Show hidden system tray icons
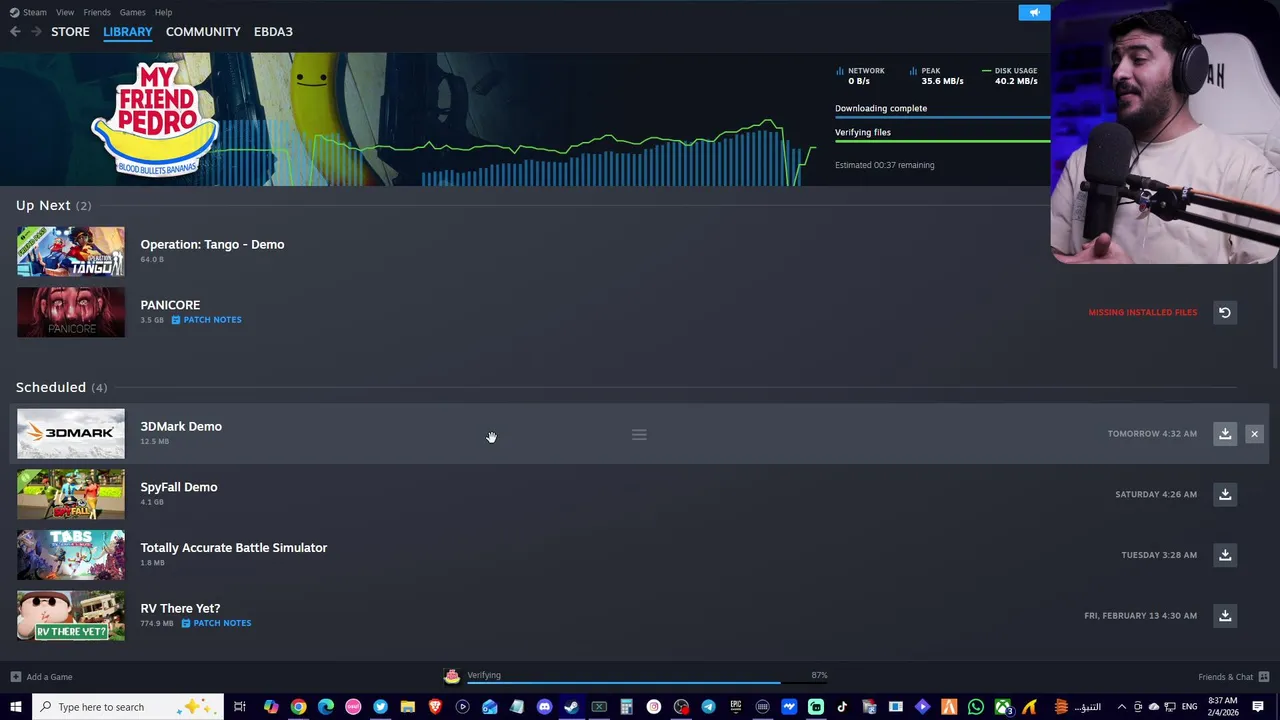Screen dimensions: 1280x720 coord(1121,707)
